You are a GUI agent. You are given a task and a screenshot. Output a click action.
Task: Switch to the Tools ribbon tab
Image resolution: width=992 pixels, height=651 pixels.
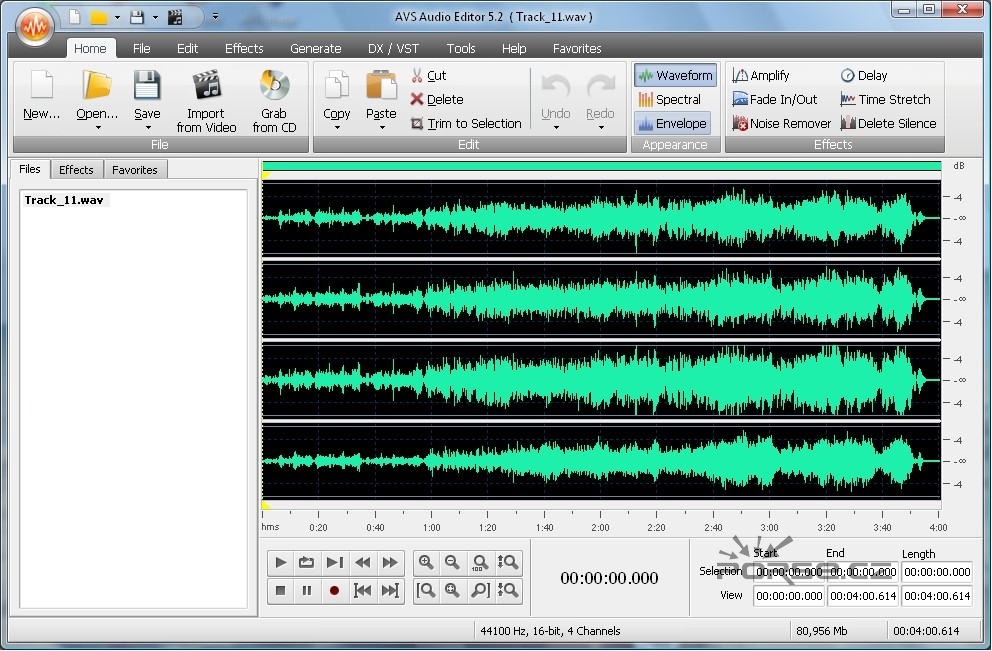461,48
